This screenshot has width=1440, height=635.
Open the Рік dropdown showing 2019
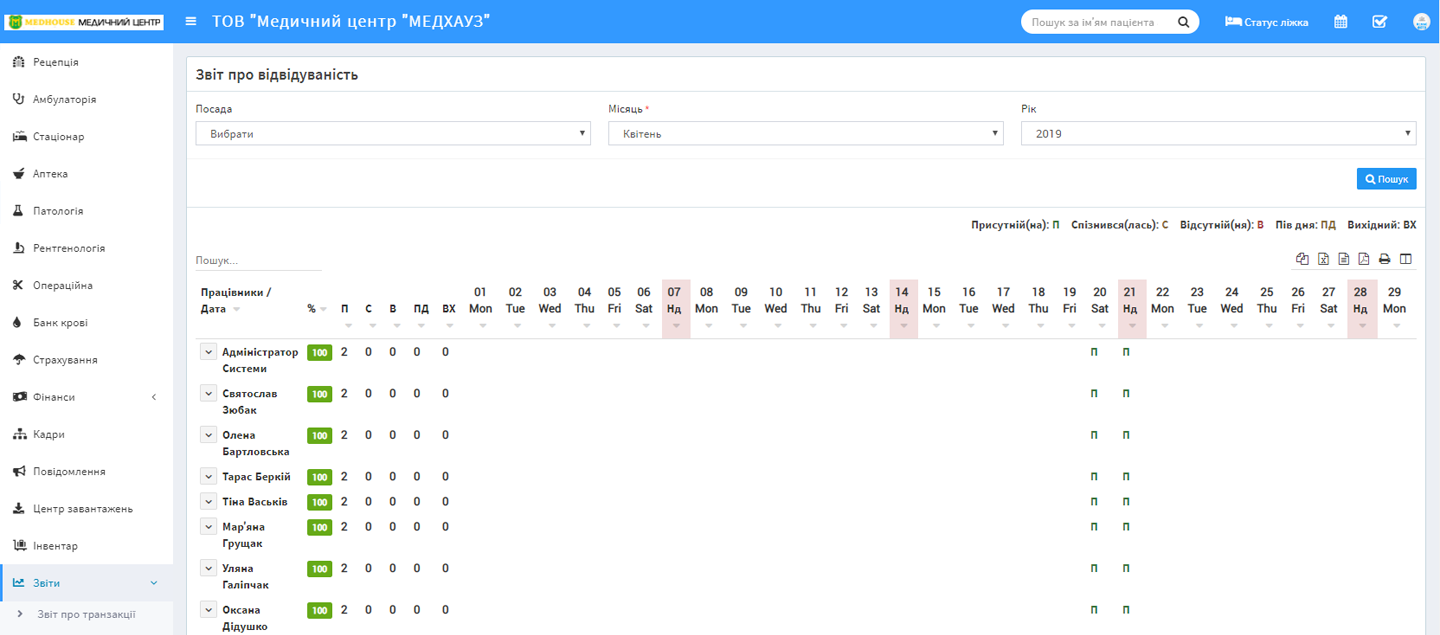(1218, 133)
